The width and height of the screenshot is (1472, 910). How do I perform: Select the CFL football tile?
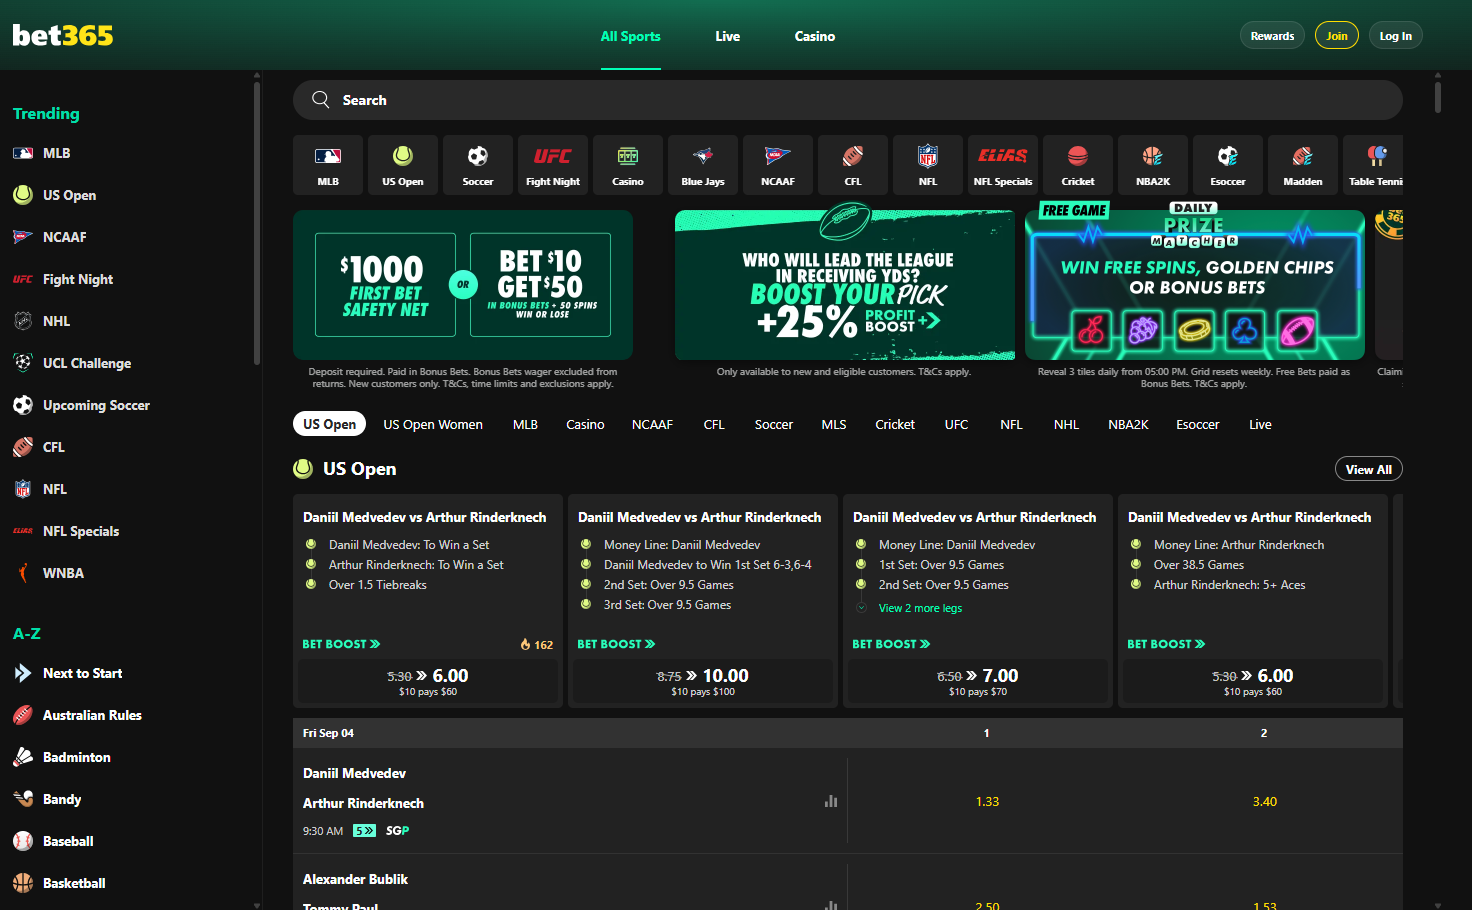tap(853, 165)
